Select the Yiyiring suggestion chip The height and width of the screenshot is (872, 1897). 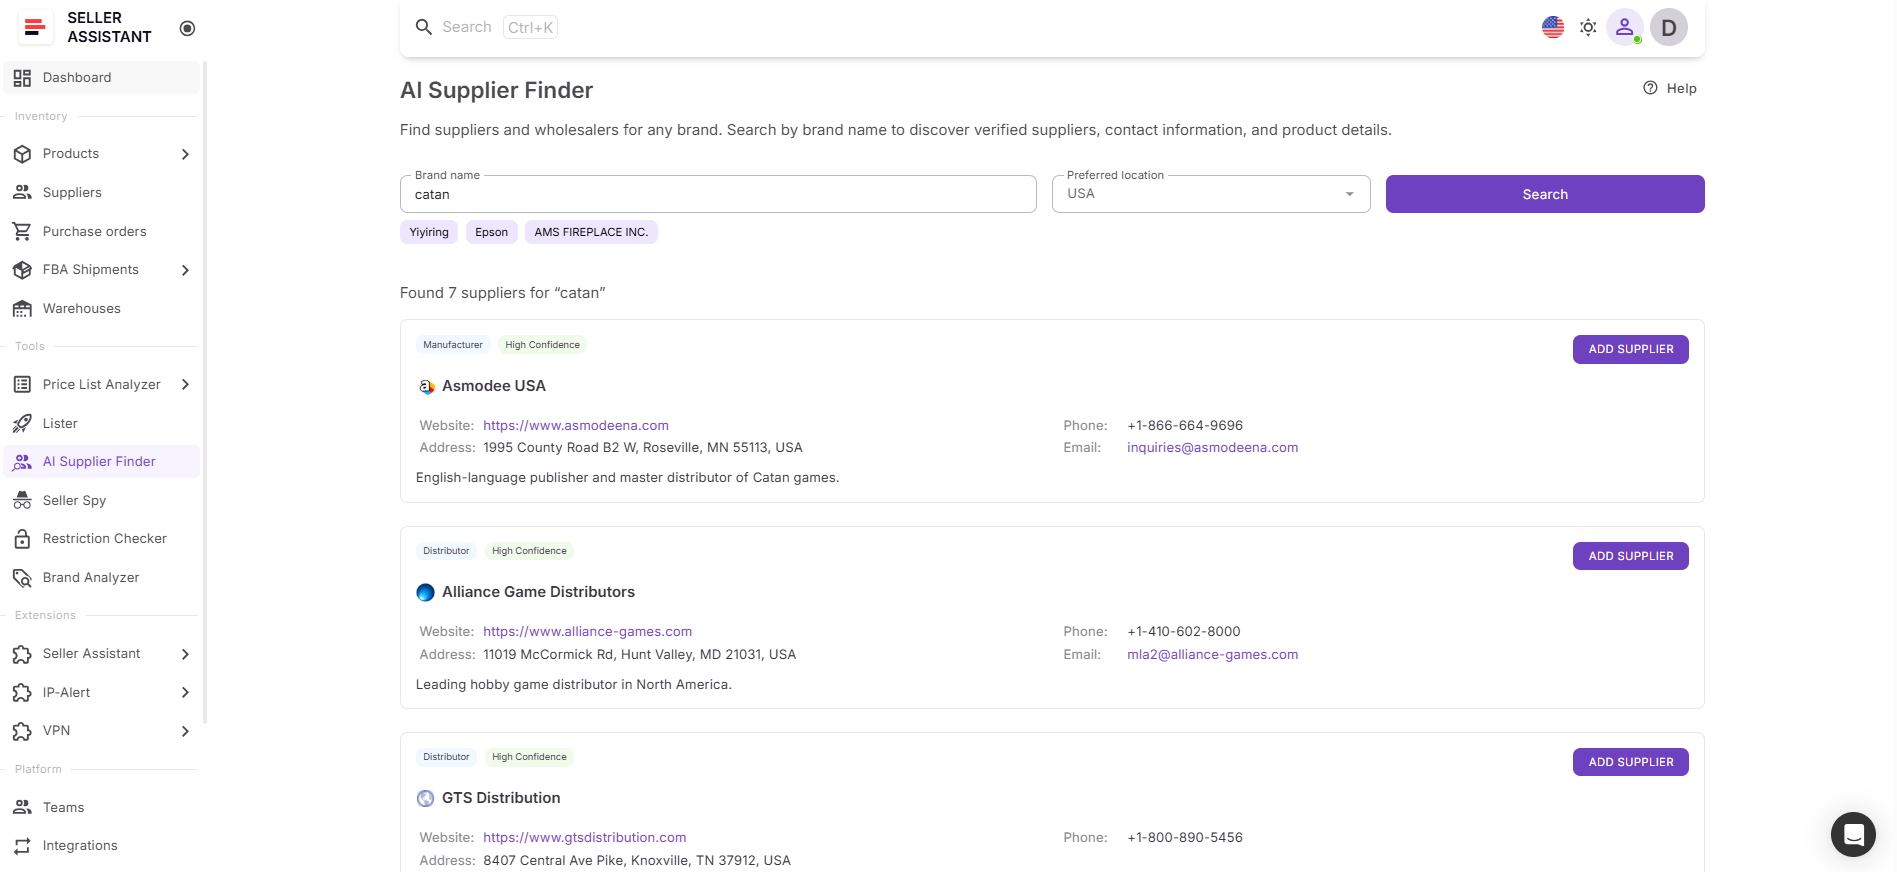pyautogui.click(x=429, y=232)
